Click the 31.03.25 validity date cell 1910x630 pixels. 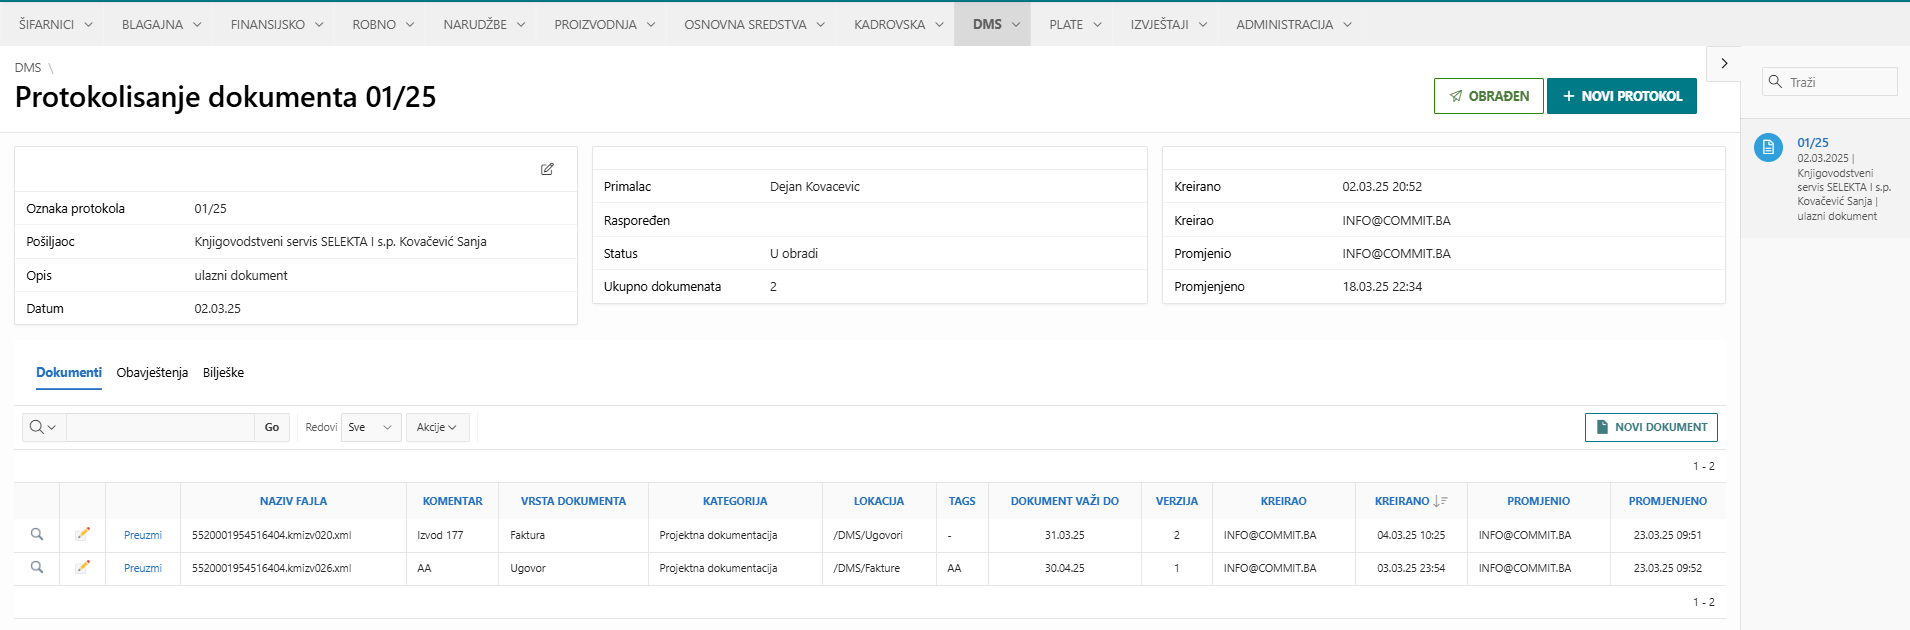tap(1064, 535)
